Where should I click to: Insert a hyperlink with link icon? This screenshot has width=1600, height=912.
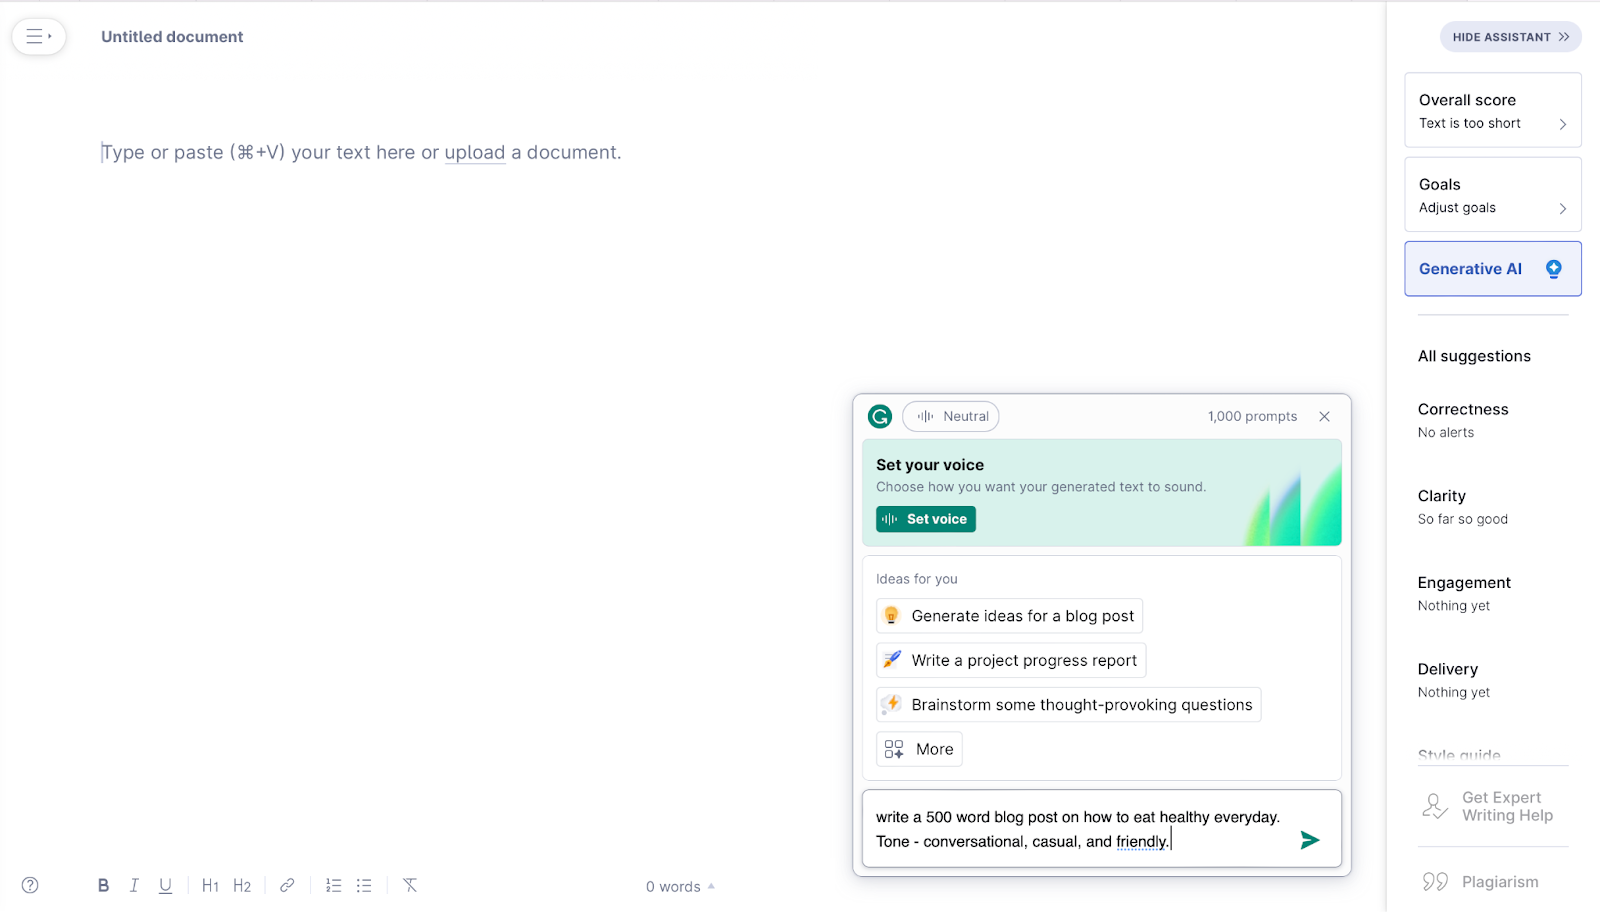[287, 885]
